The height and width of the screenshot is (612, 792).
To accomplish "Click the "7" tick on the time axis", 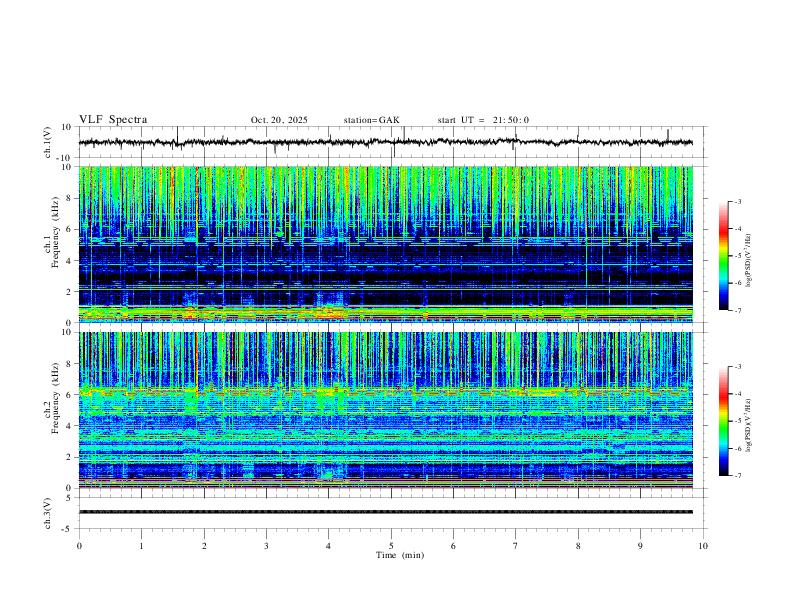I will point(516,546).
